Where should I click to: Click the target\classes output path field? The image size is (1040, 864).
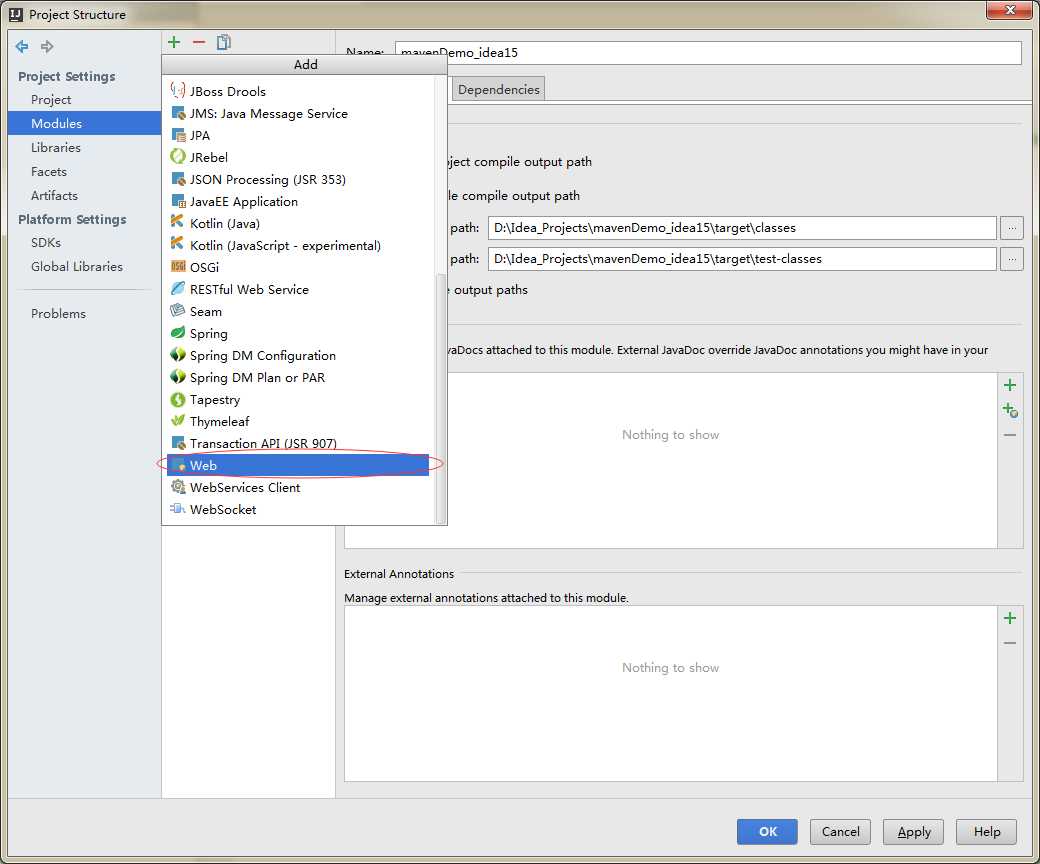(x=742, y=227)
